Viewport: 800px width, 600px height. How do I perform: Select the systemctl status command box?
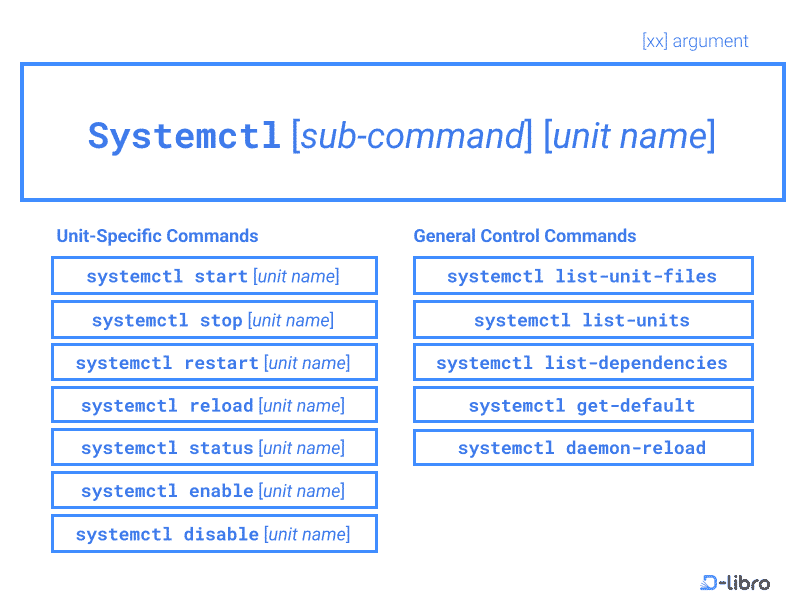click(x=214, y=447)
